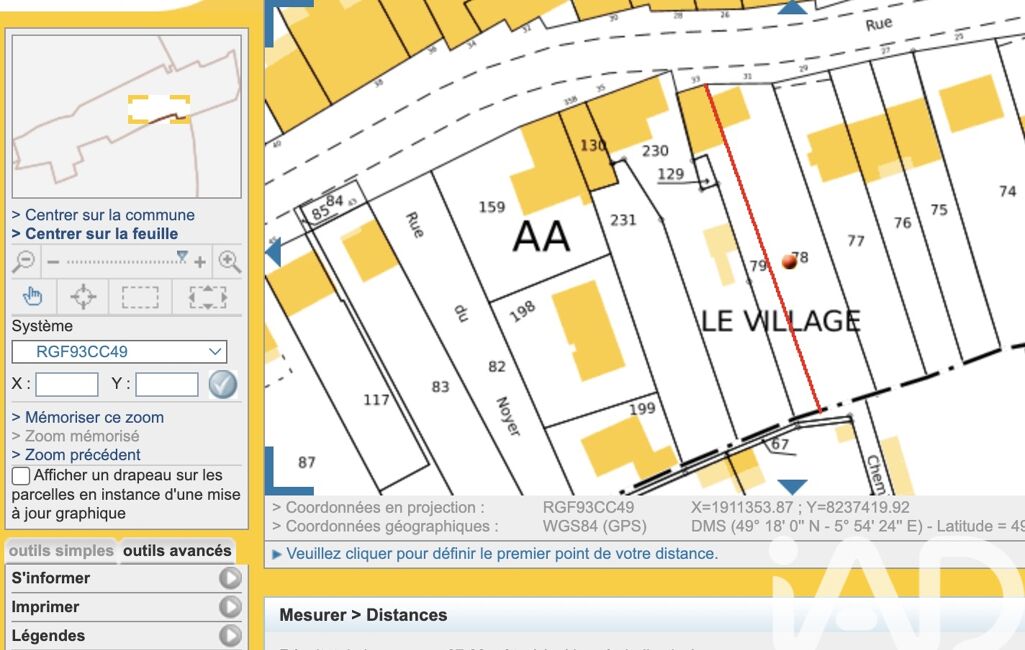Expand the Imprimer section
Viewport: 1025px width, 650px height.
[230, 607]
